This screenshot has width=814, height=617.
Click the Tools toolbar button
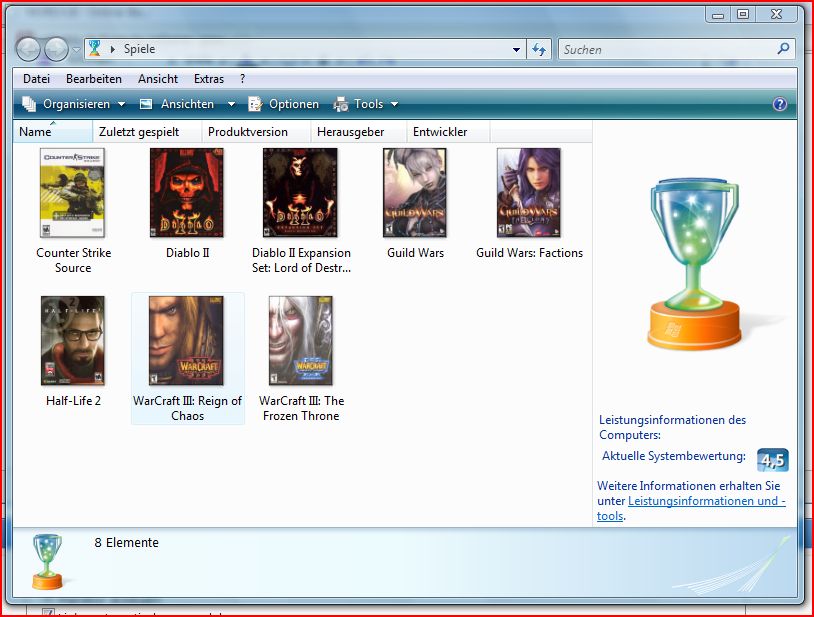(358, 104)
